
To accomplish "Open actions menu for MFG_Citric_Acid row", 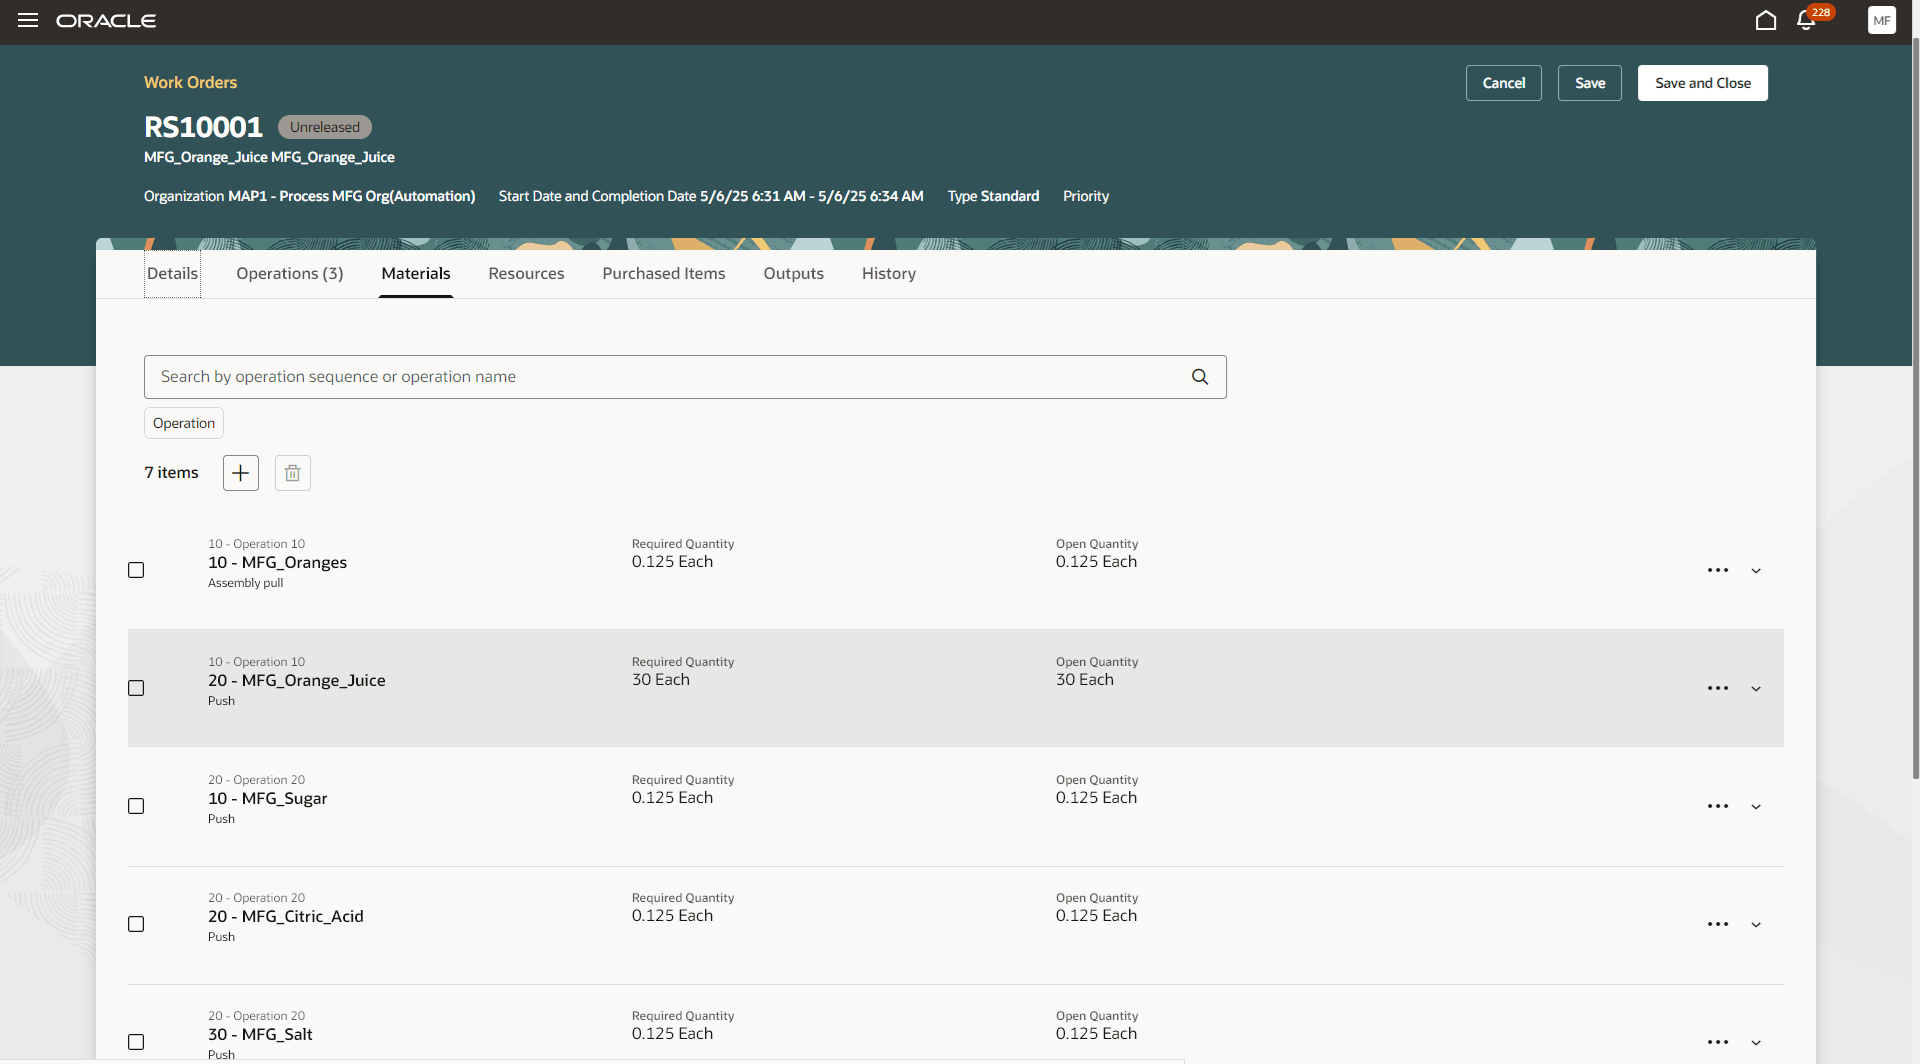I will pos(1718,924).
